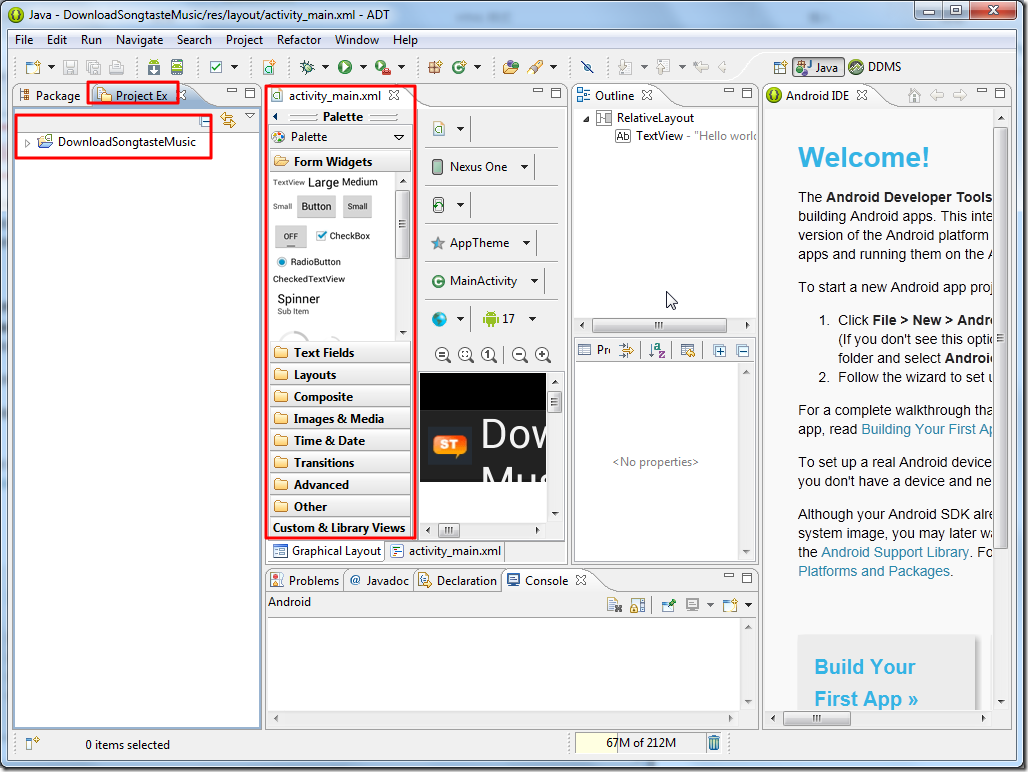Click the Open Perspective icon

(780, 67)
